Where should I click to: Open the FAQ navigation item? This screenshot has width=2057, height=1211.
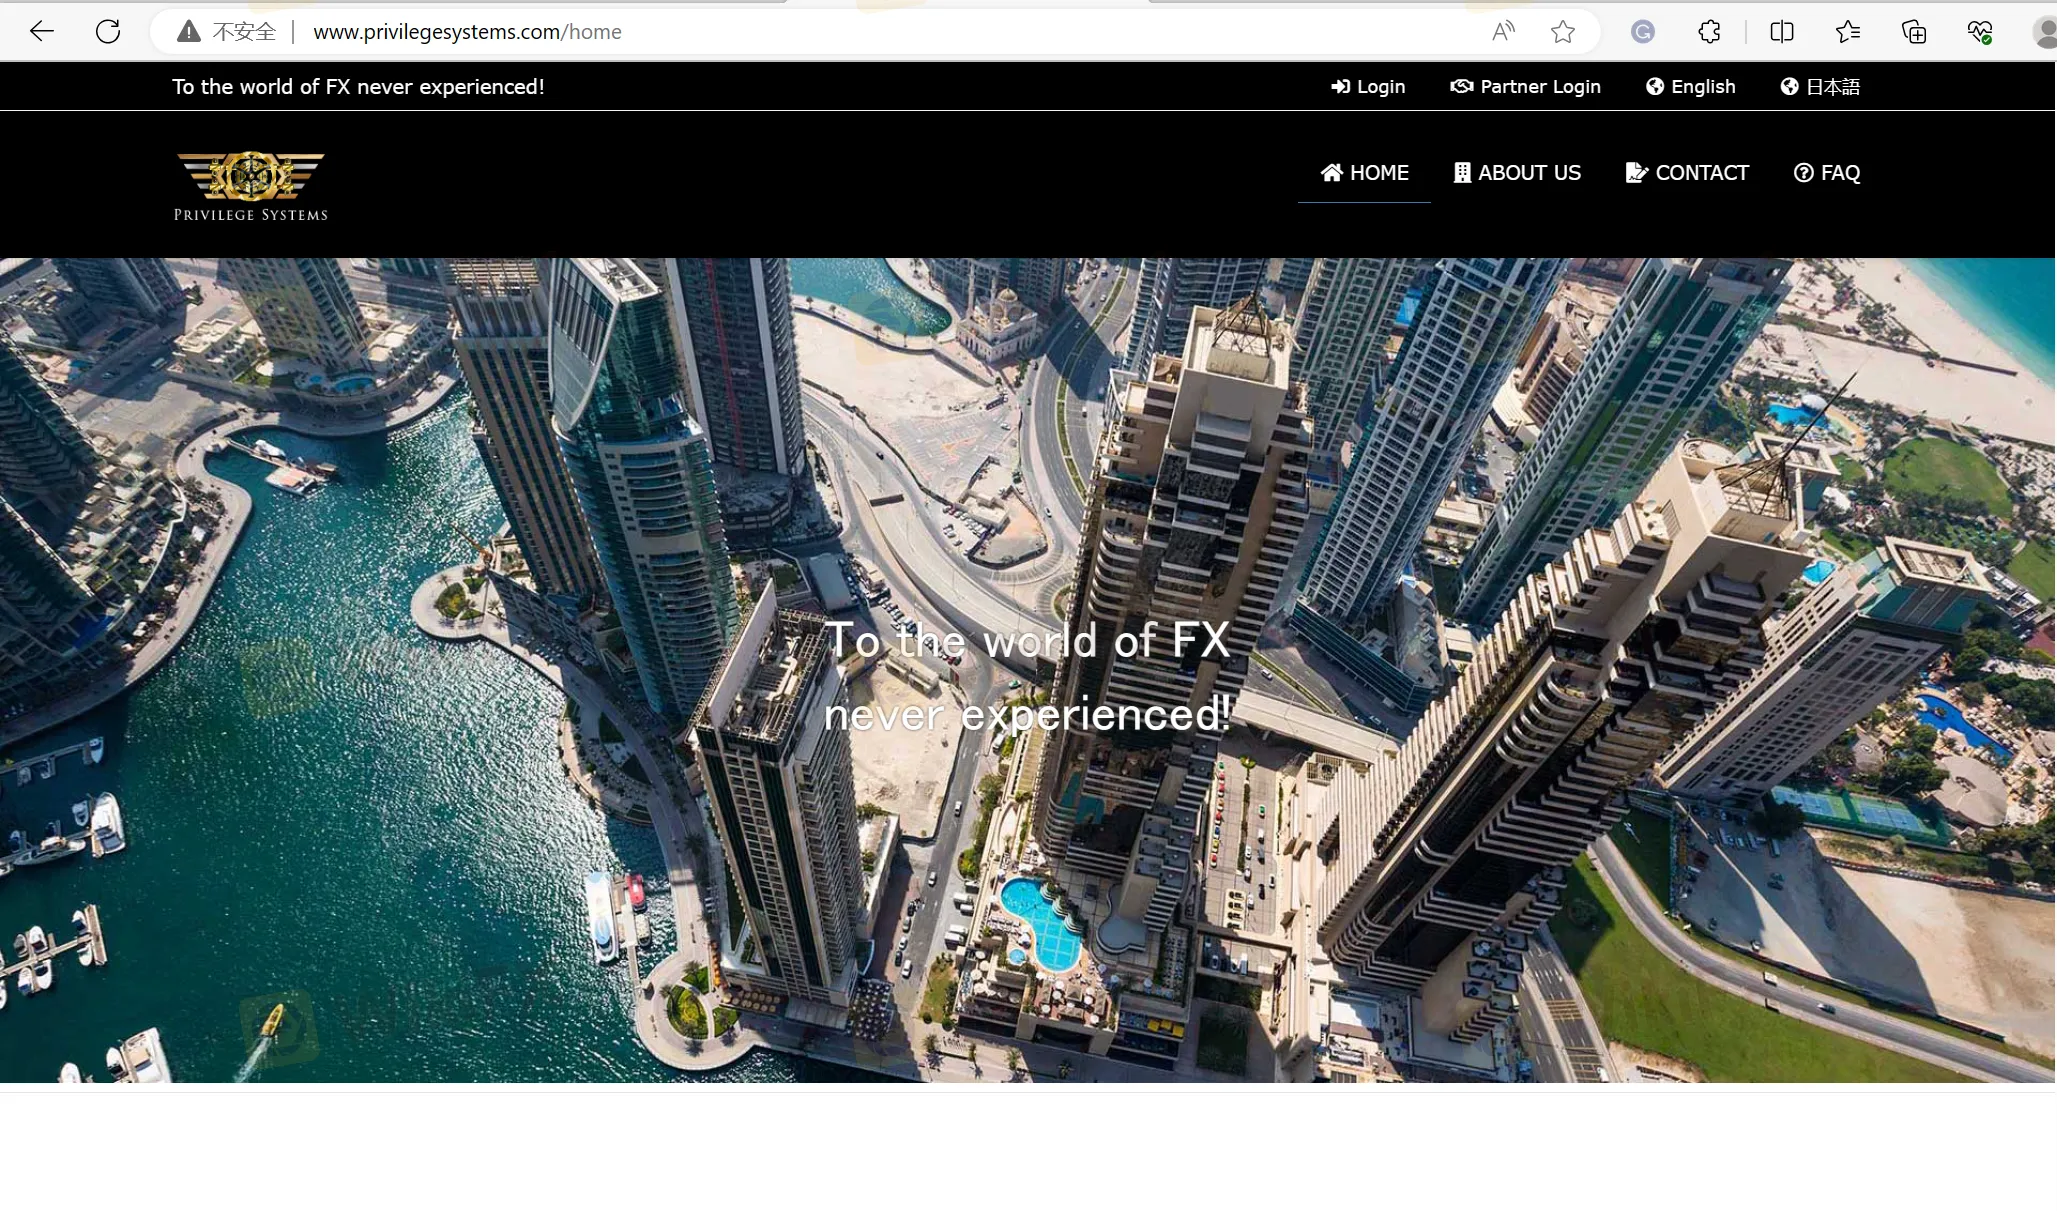click(1827, 172)
